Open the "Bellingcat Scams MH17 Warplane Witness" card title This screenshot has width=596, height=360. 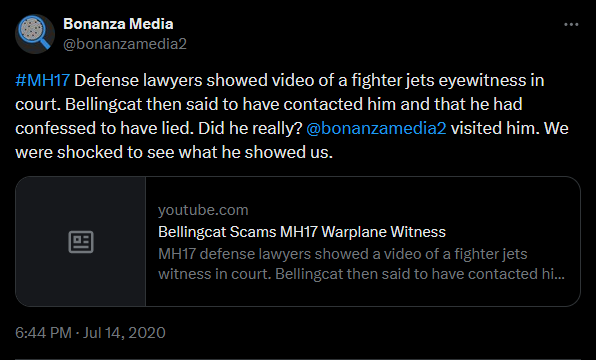(x=302, y=232)
